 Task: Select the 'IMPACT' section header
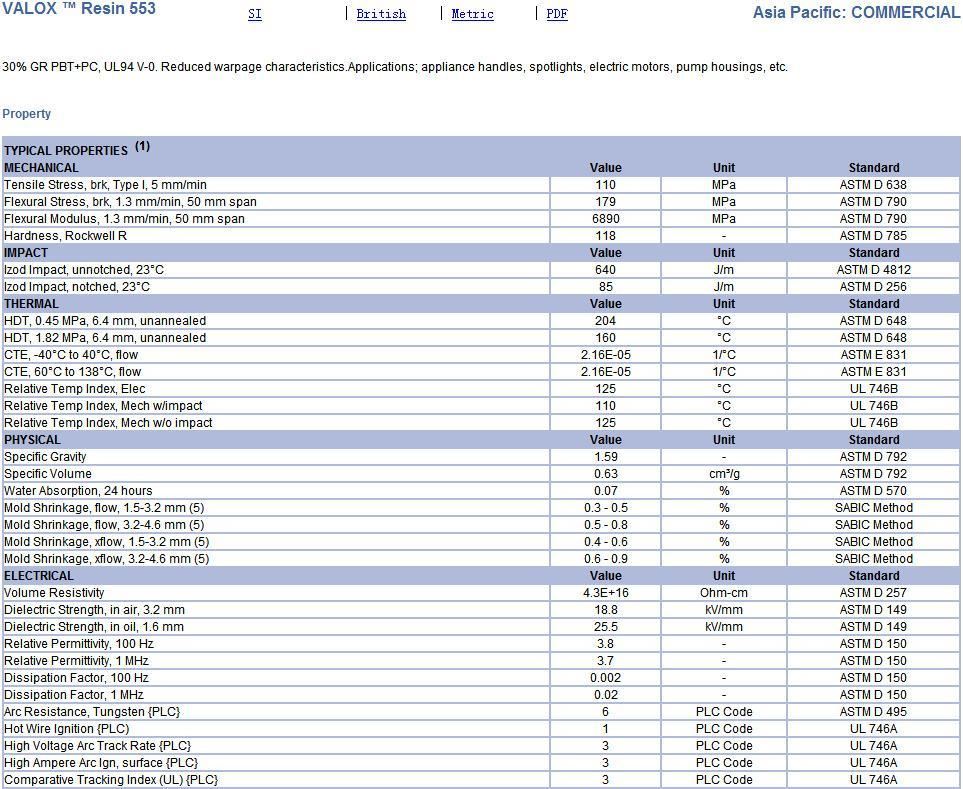26,253
